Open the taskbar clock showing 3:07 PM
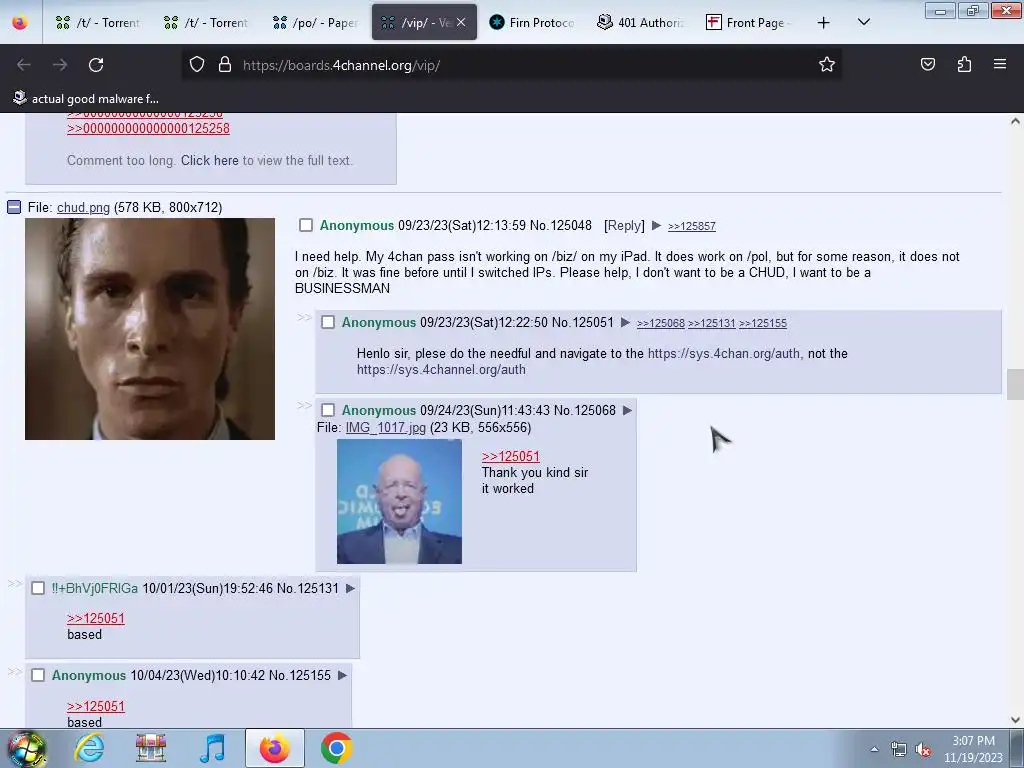 973,749
